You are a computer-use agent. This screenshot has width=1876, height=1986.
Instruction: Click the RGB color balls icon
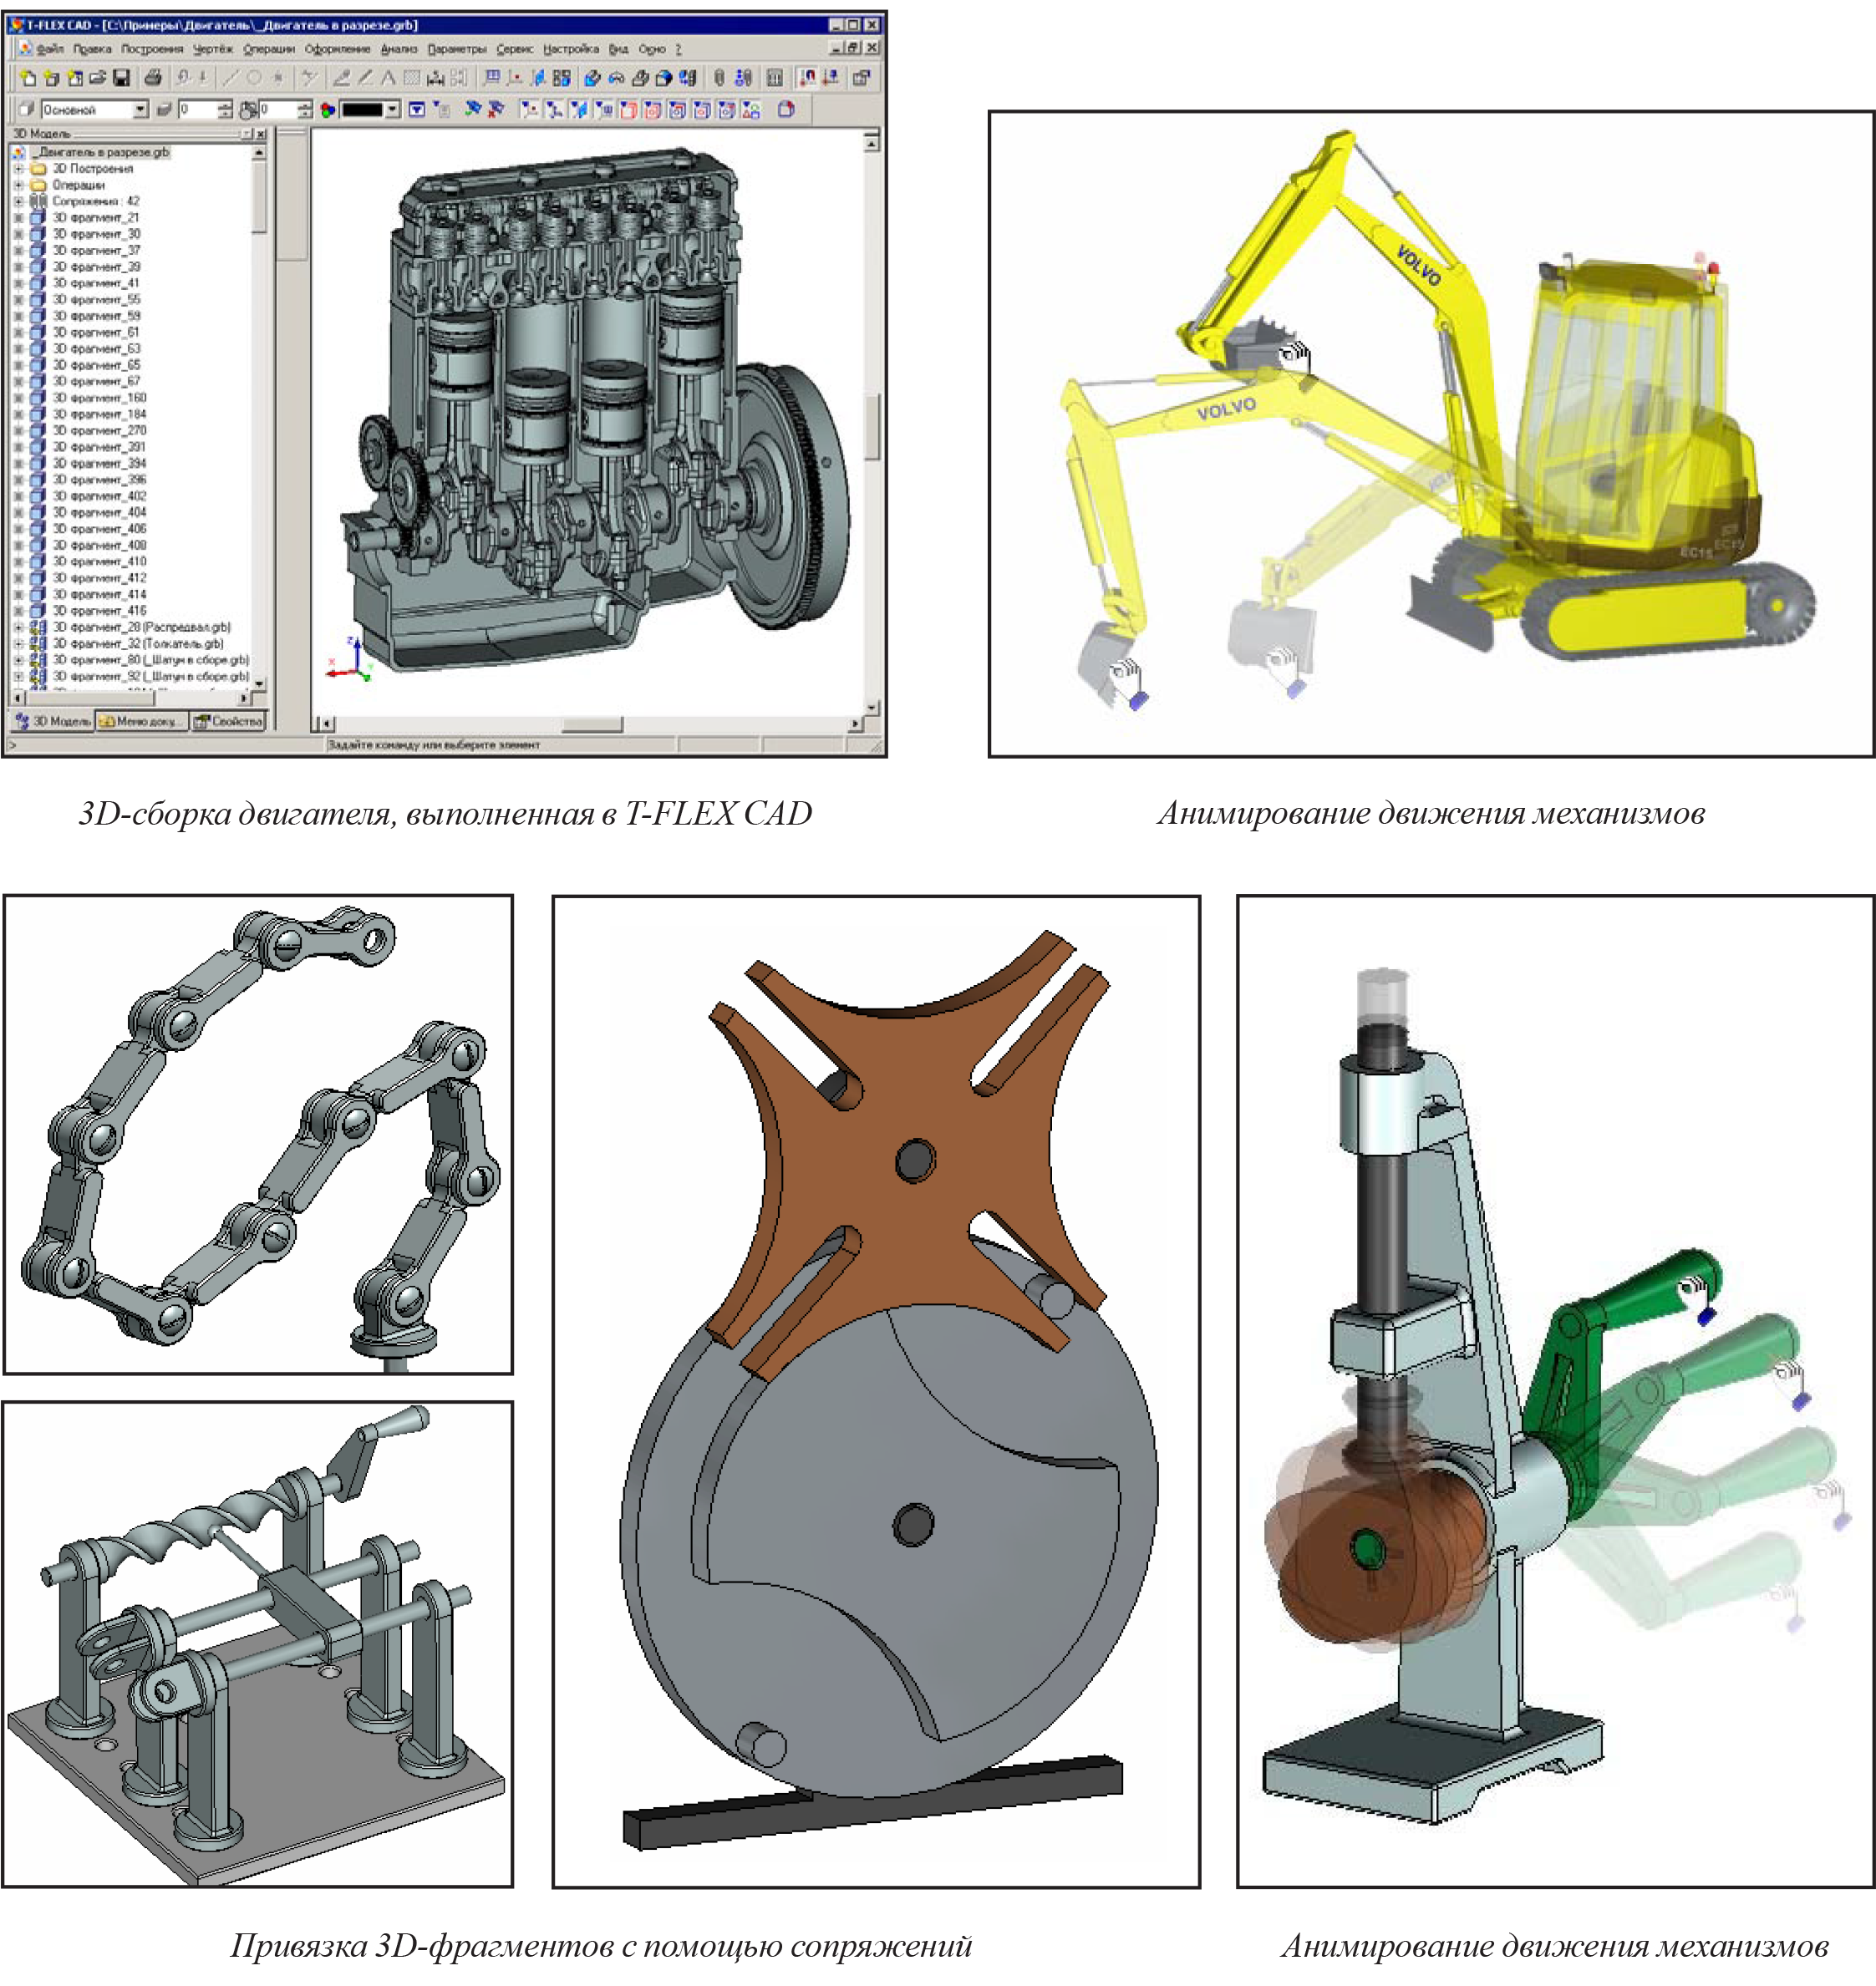[x=327, y=110]
